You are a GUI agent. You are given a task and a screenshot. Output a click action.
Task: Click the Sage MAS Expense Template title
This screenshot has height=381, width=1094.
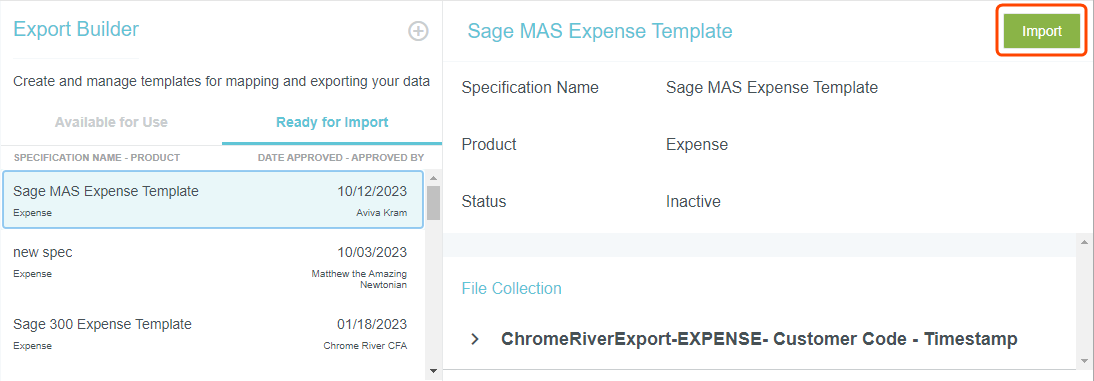point(600,31)
